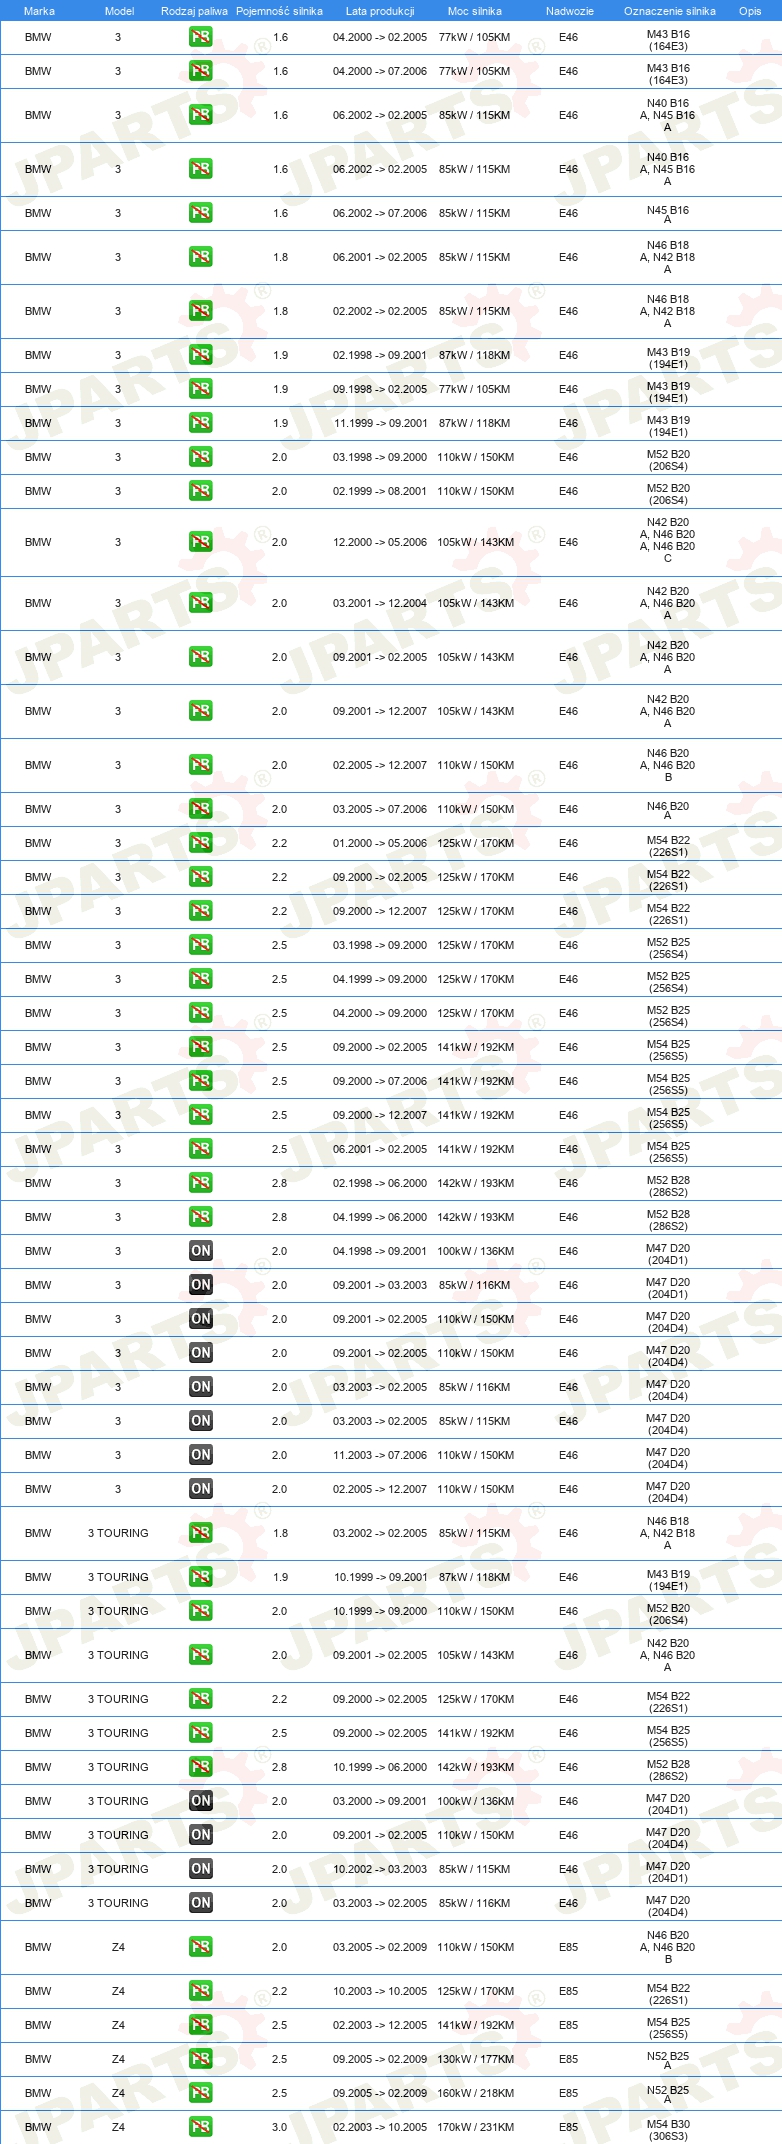Select date range 03.1998 -> 09.2000 in 2.5 row
The width and height of the screenshot is (782, 2144).
380,945
